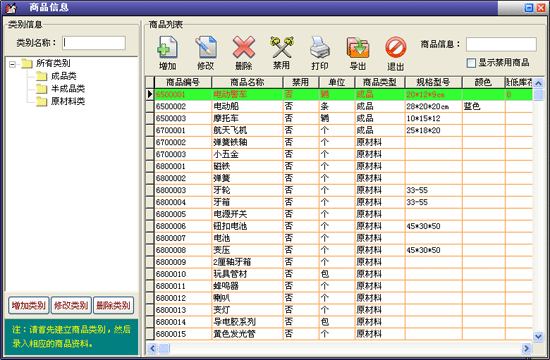Select the 摩托车 product name cell

(247, 118)
